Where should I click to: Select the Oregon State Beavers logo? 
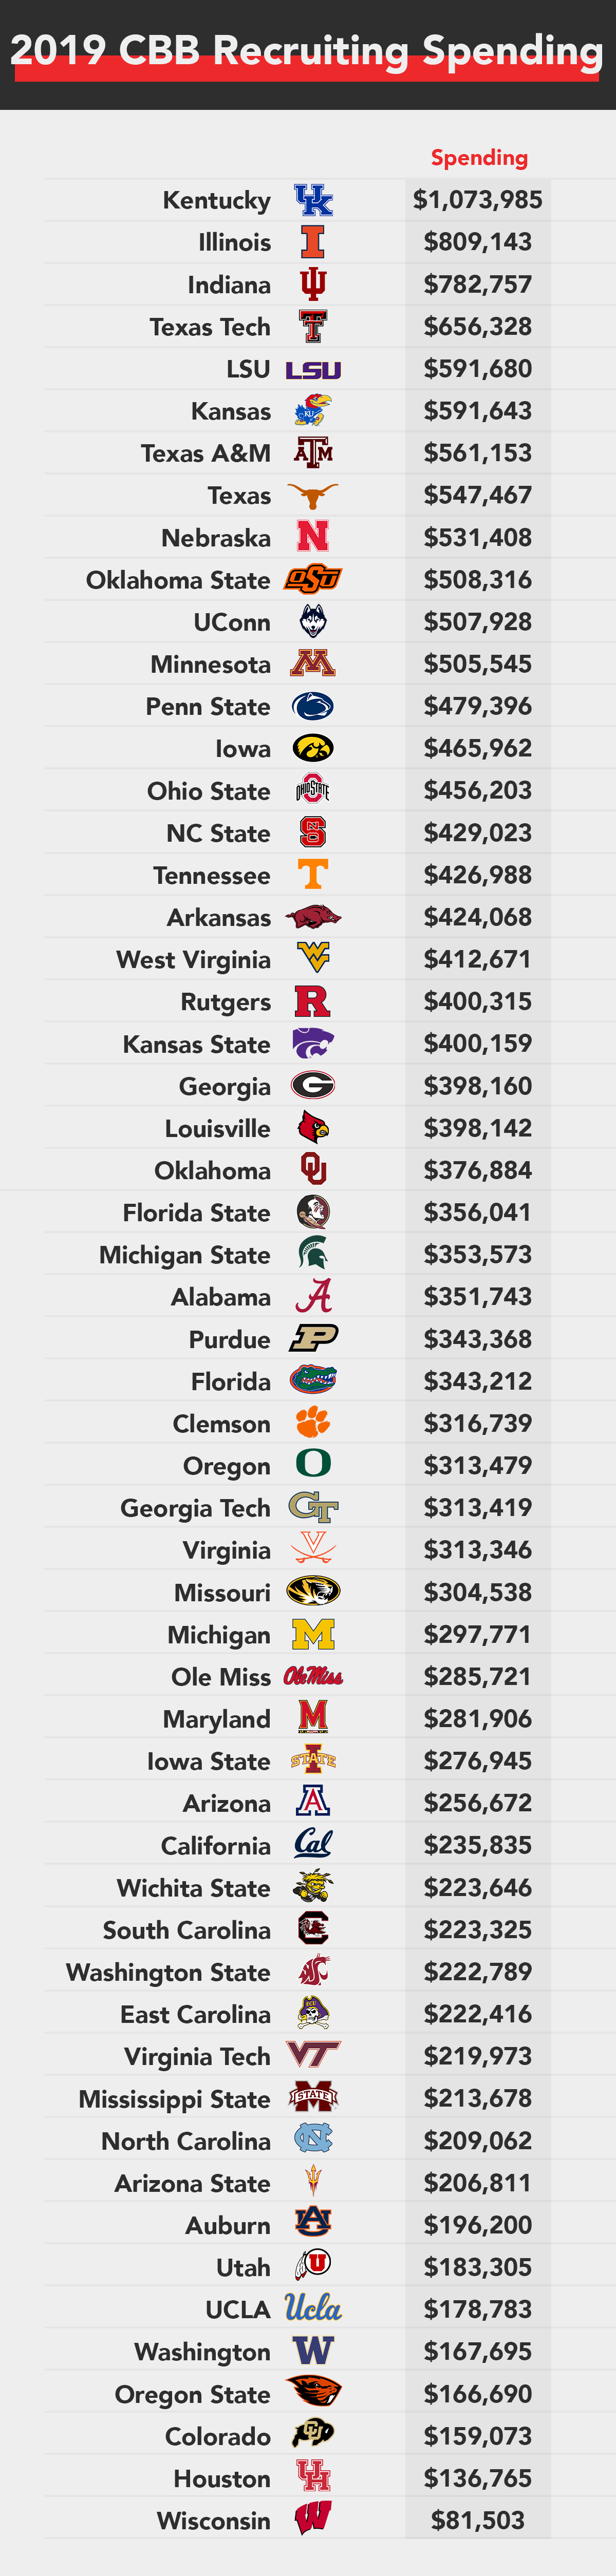point(313,2393)
